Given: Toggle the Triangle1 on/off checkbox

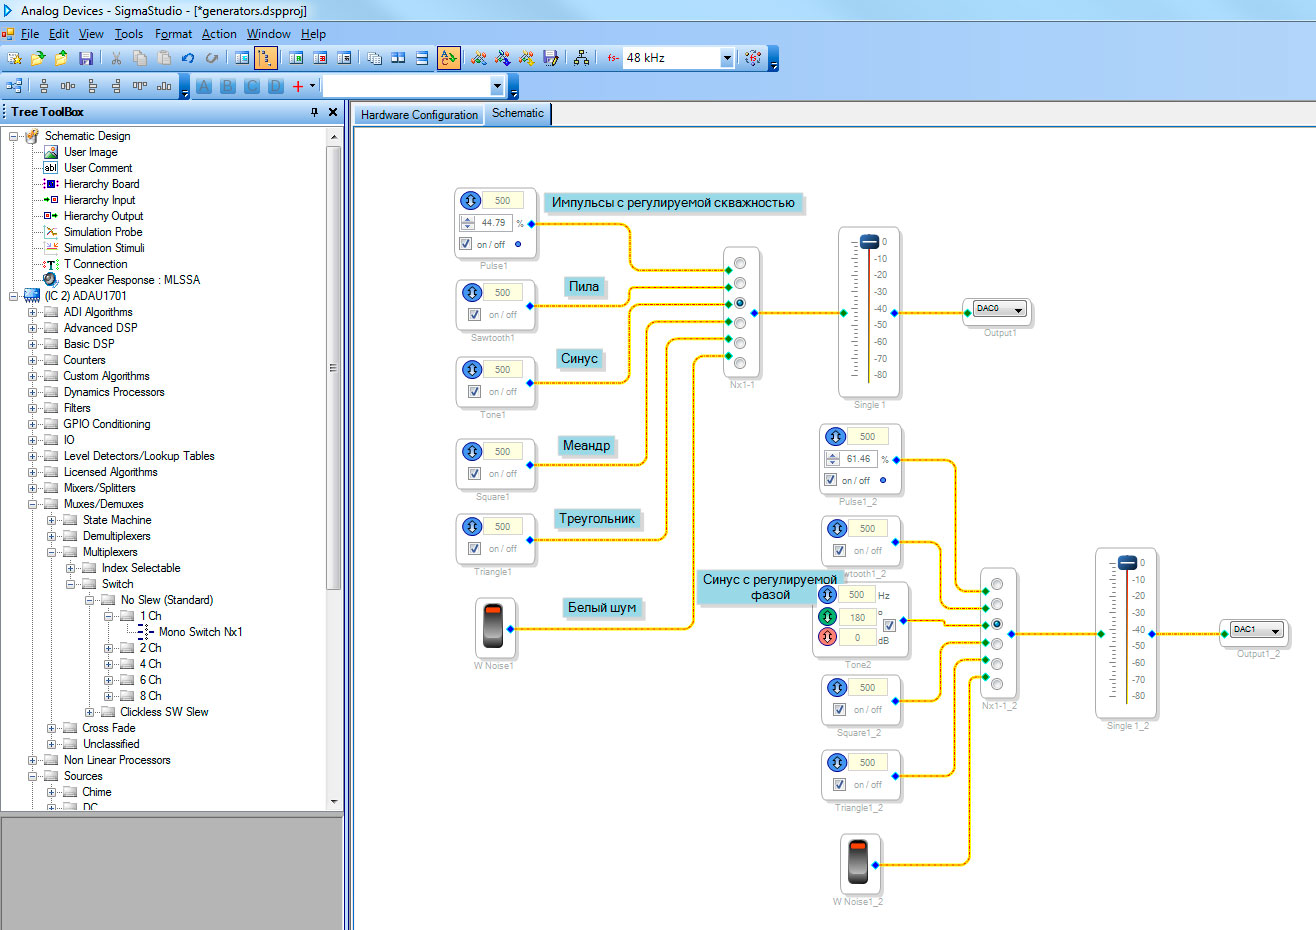Looking at the screenshot, I should coord(474,548).
